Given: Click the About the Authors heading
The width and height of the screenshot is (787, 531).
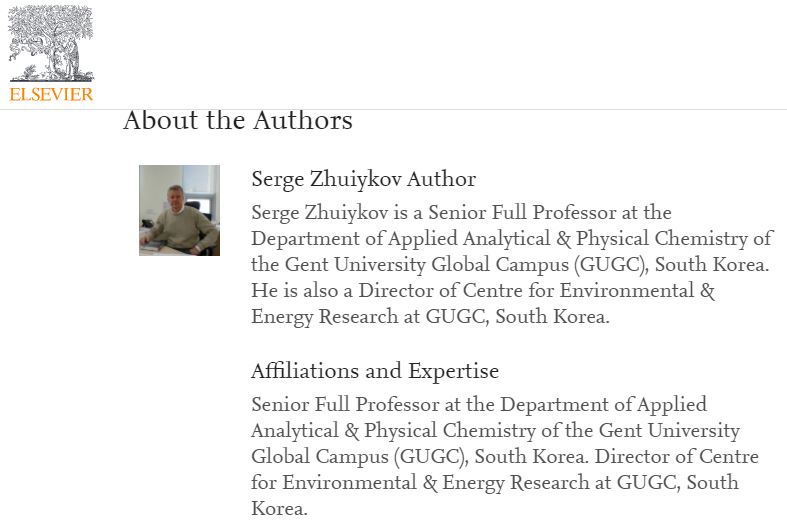Looking at the screenshot, I should coord(238,121).
